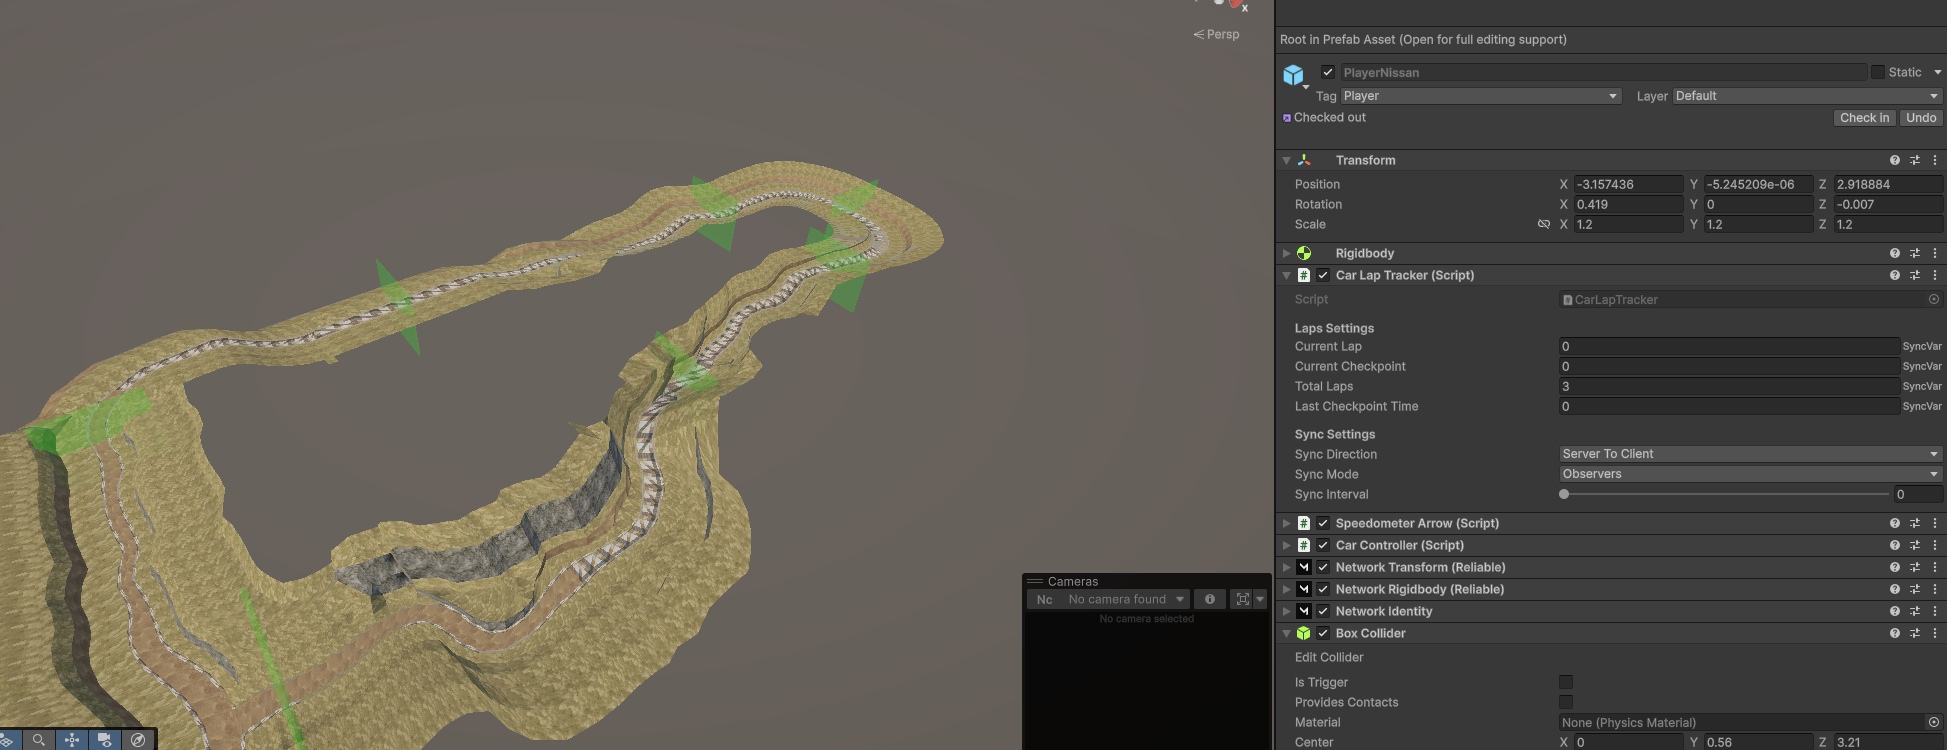This screenshot has height=750, width=1947.
Task: Open the Transform component more options menu
Action: coord(1935,160)
